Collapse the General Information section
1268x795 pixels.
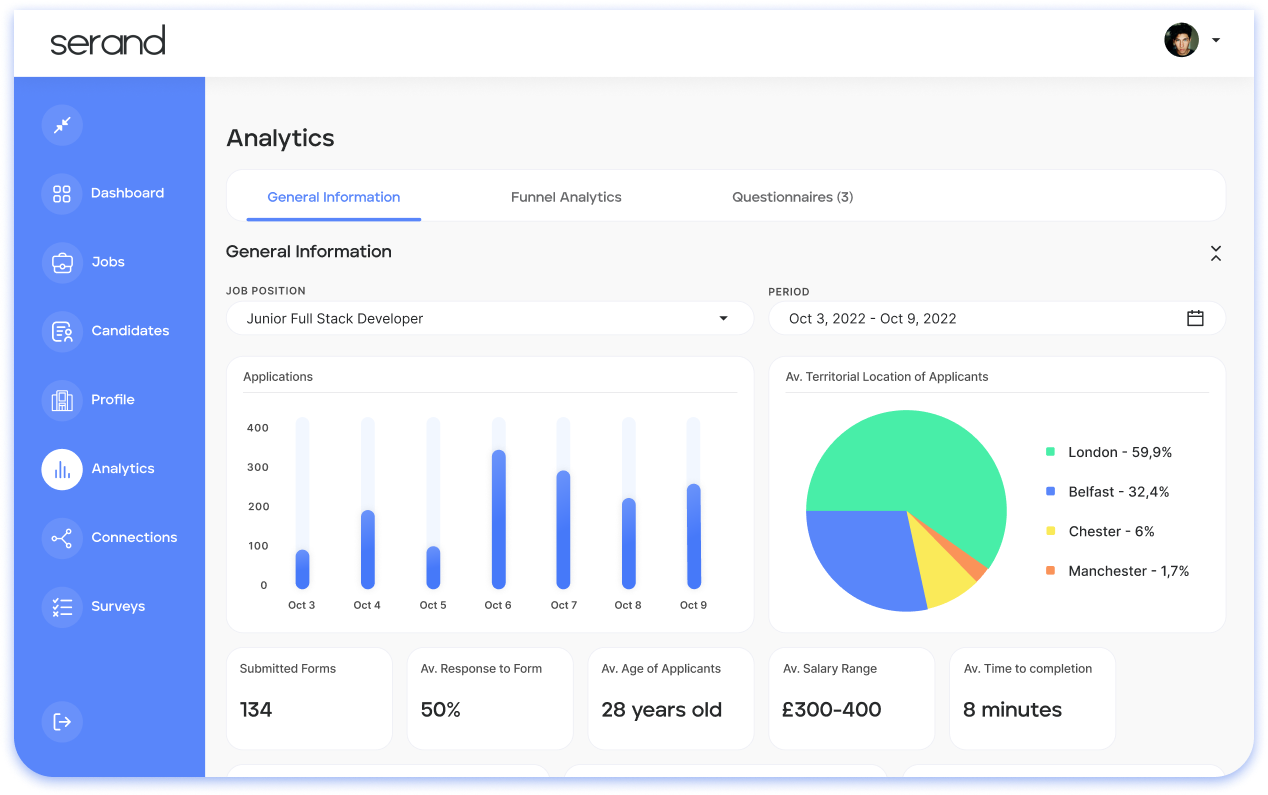1215,253
